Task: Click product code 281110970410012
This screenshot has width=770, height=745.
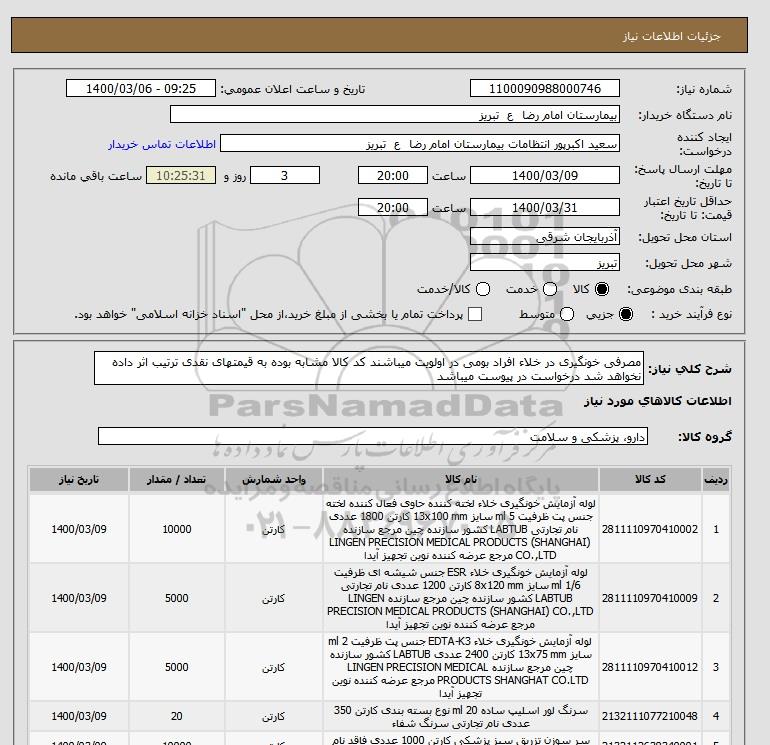Action: pos(650,667)
